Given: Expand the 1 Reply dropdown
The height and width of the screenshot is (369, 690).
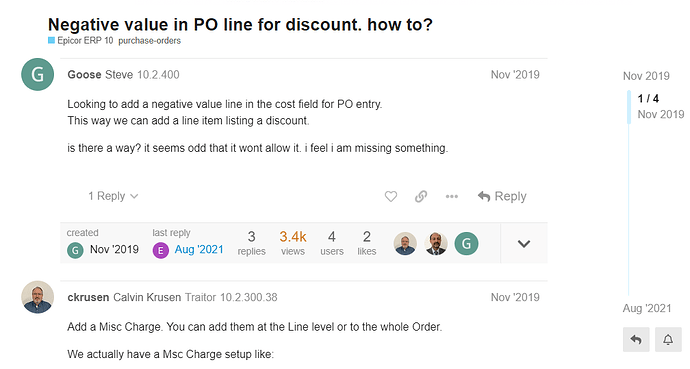Looking at the screenshot, I should (x=114, y=196).
